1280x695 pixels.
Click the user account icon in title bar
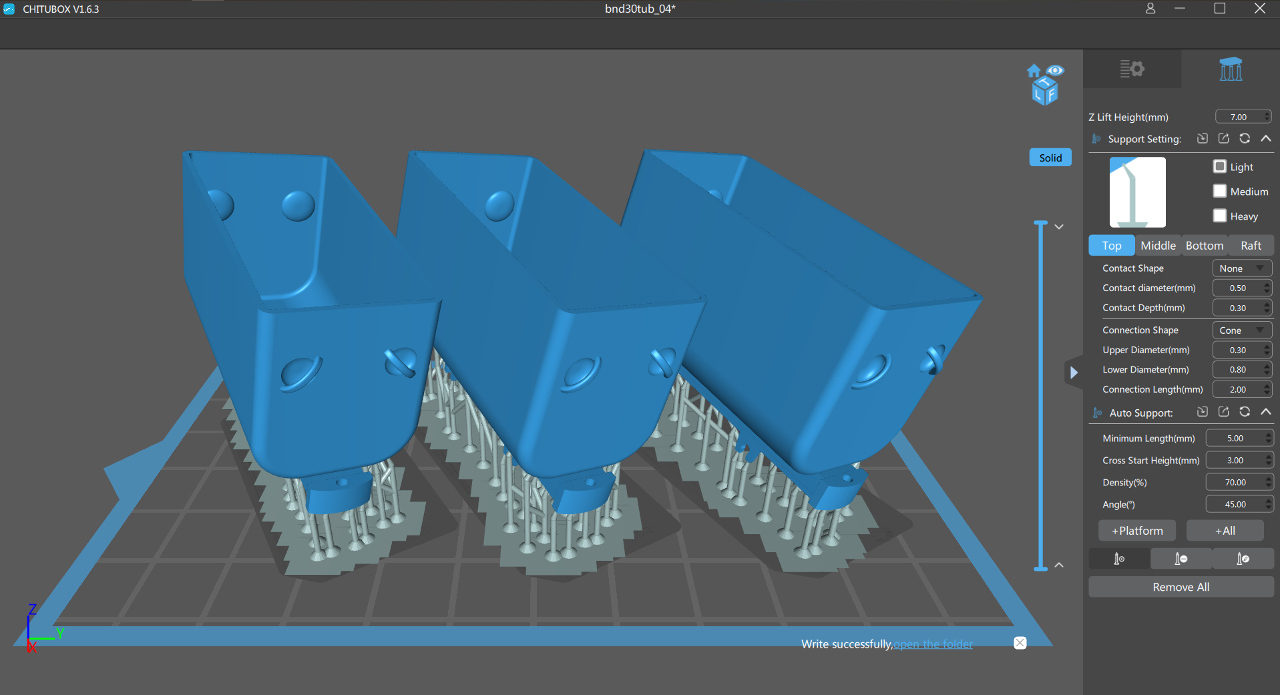click(x=1151, y=9)
